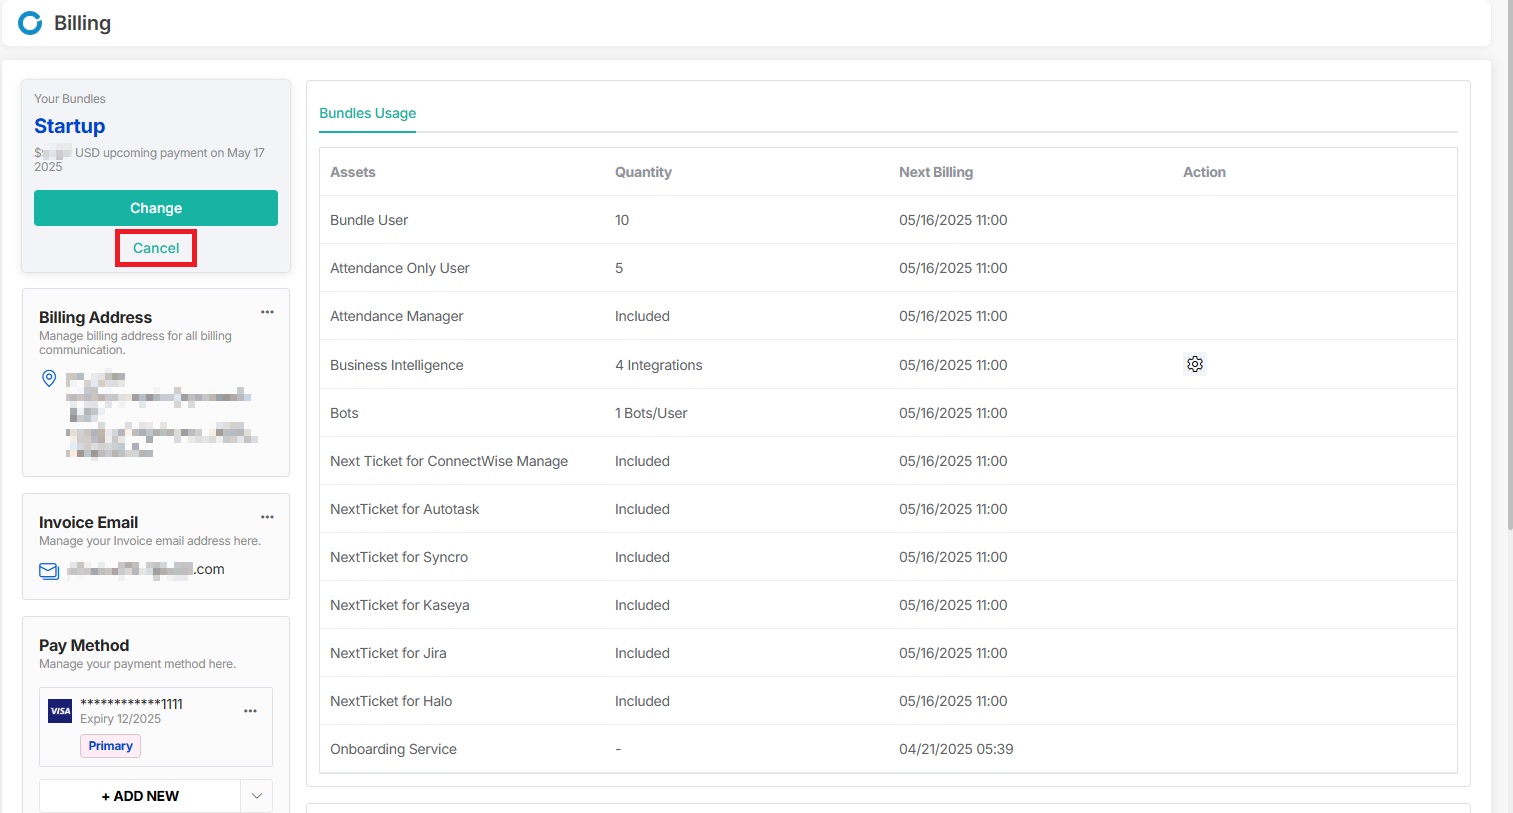
Task: Select the Onboarding Service row
Action: 393,749
